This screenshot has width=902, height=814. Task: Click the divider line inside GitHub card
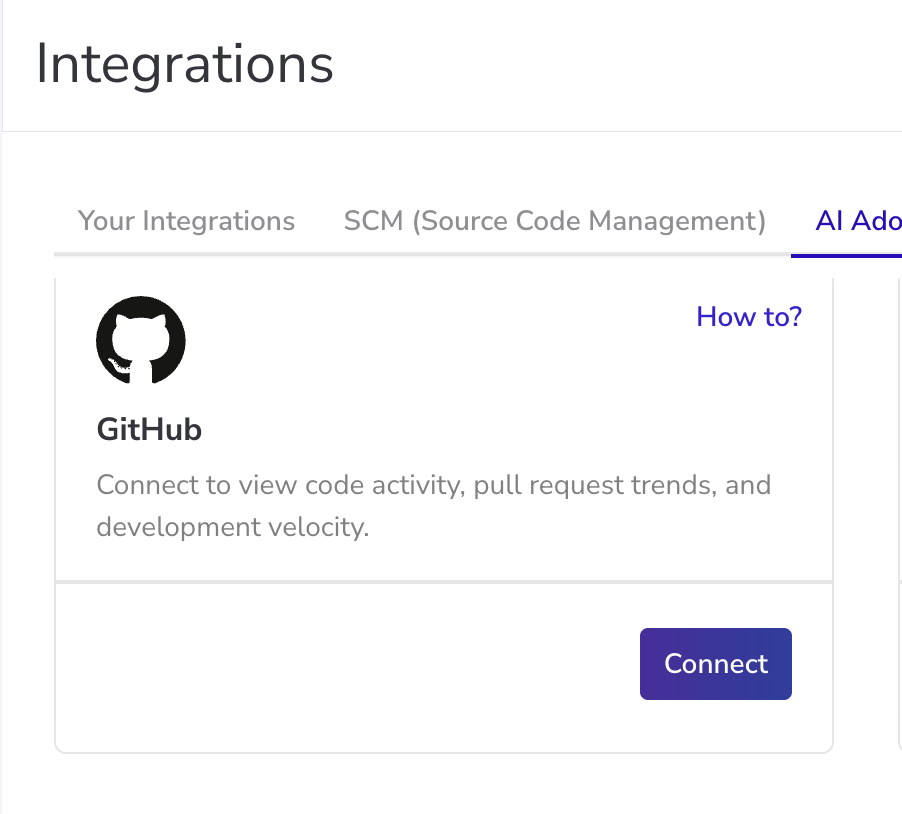tap(444, 581)
